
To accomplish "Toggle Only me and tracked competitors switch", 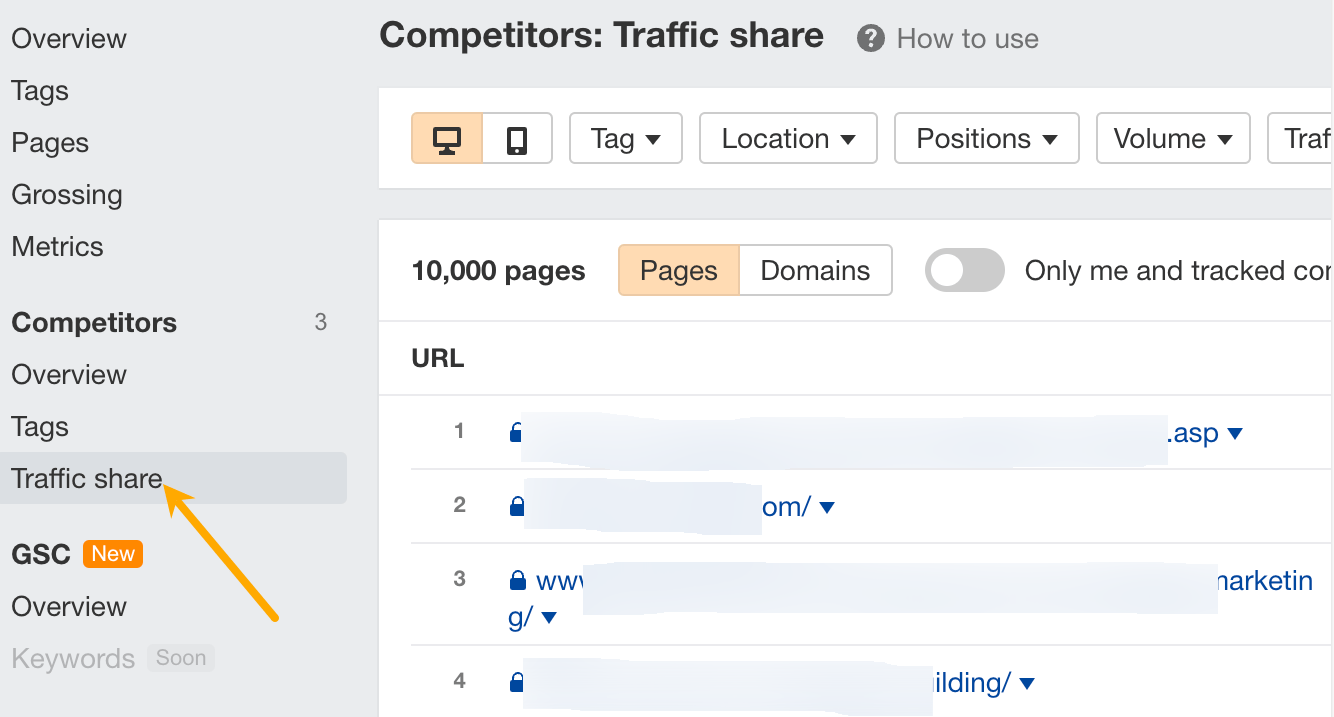I will point(964,271).
